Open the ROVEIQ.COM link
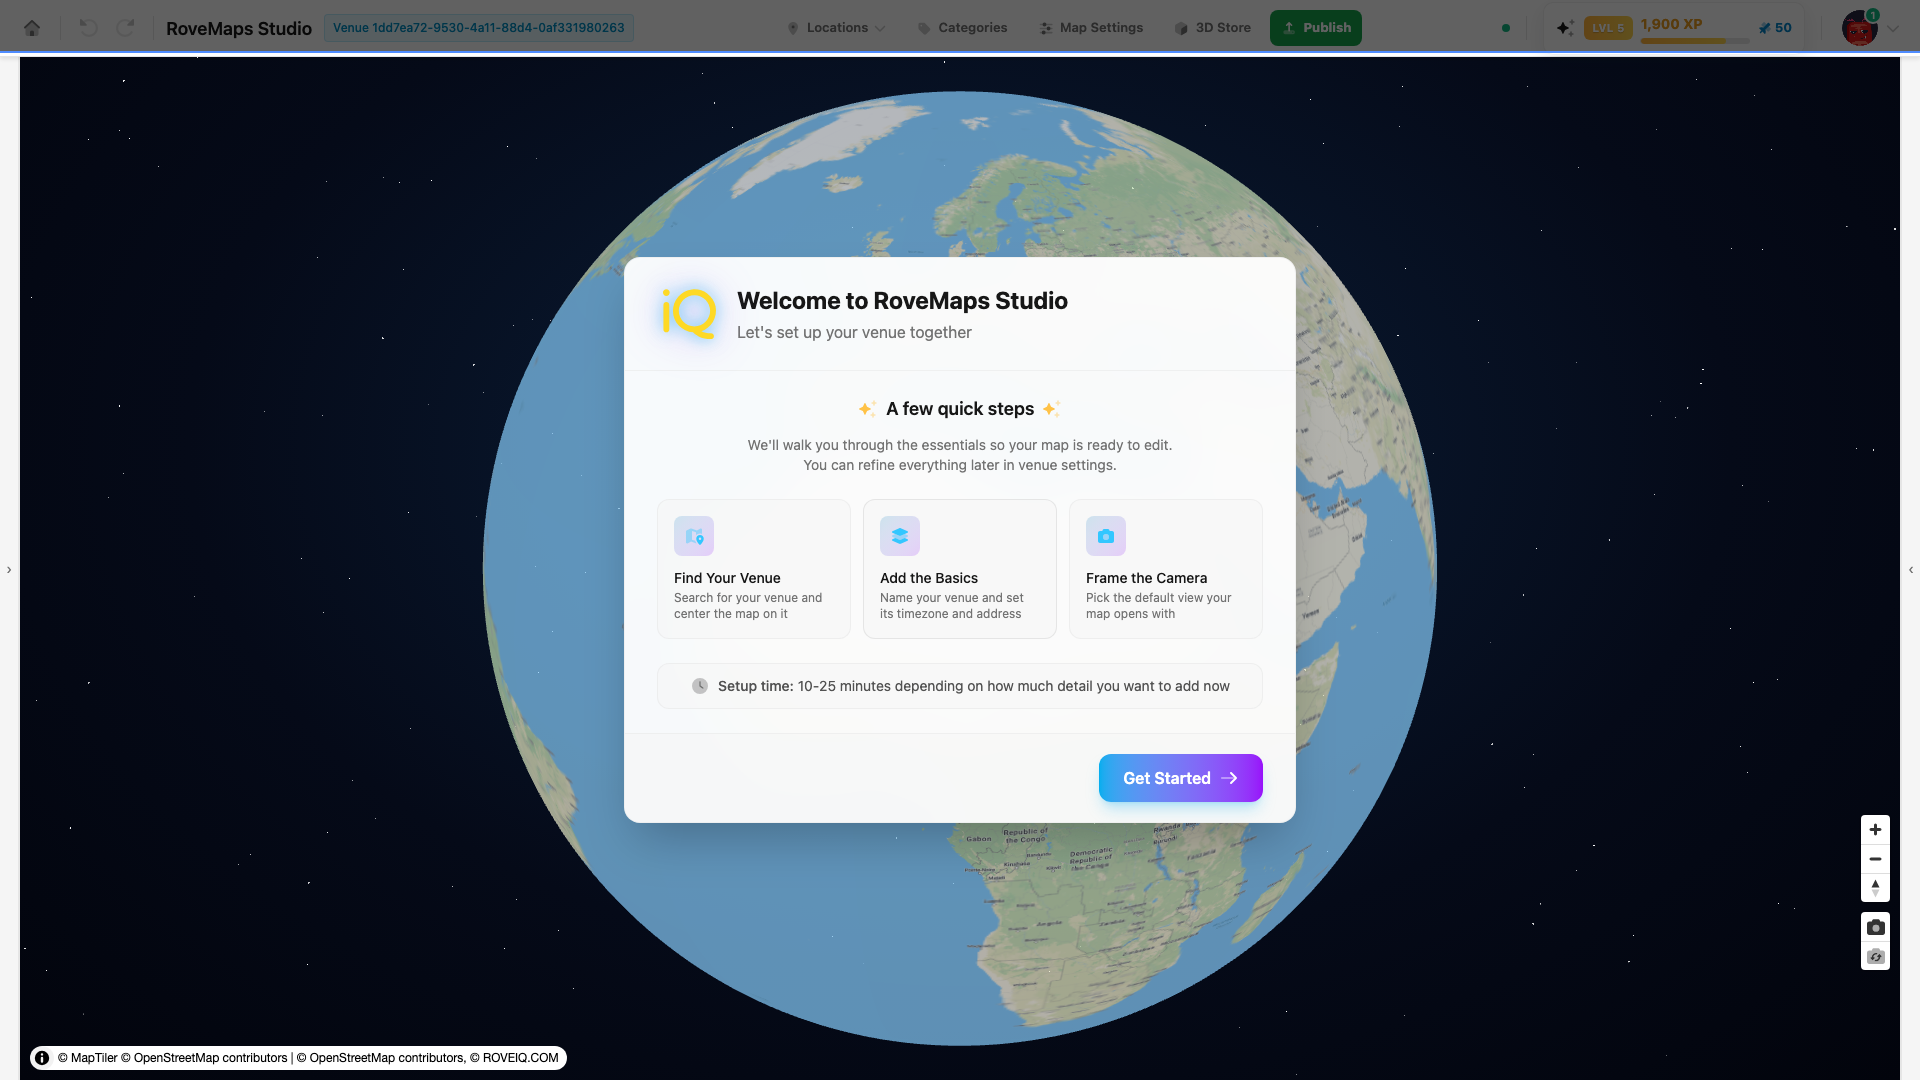 [x=514, y=1058]
